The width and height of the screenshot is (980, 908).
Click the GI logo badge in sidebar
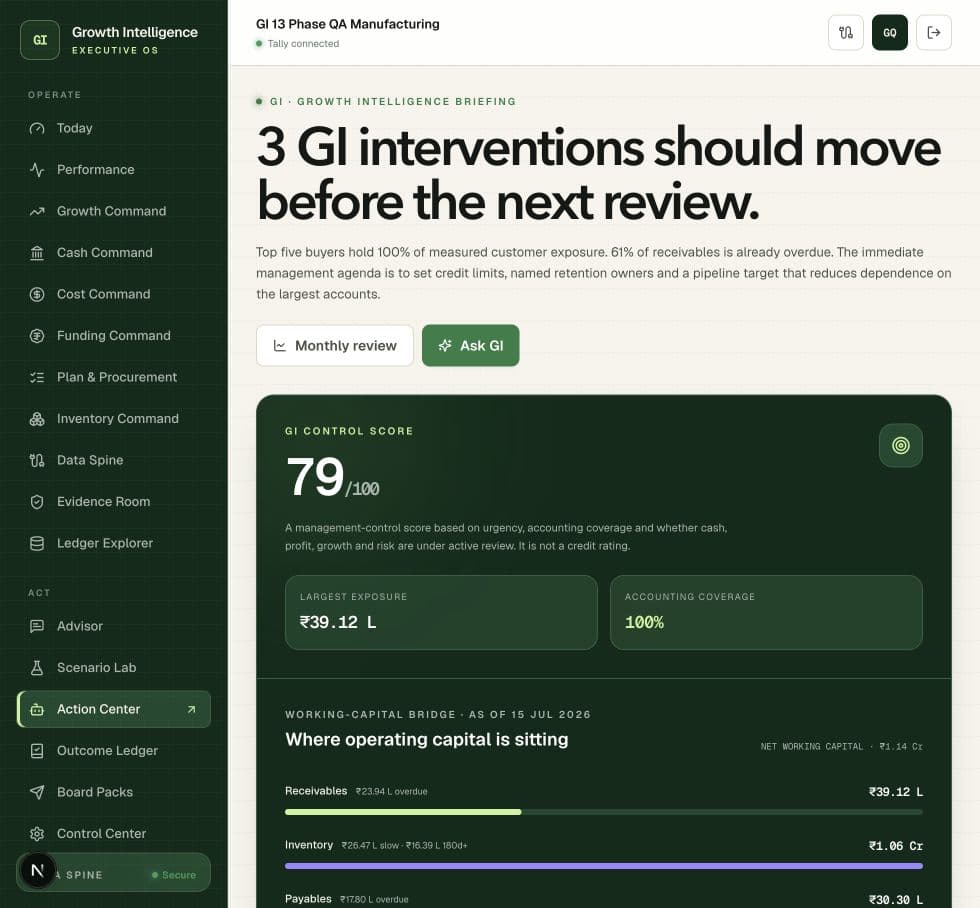[40, 40]
